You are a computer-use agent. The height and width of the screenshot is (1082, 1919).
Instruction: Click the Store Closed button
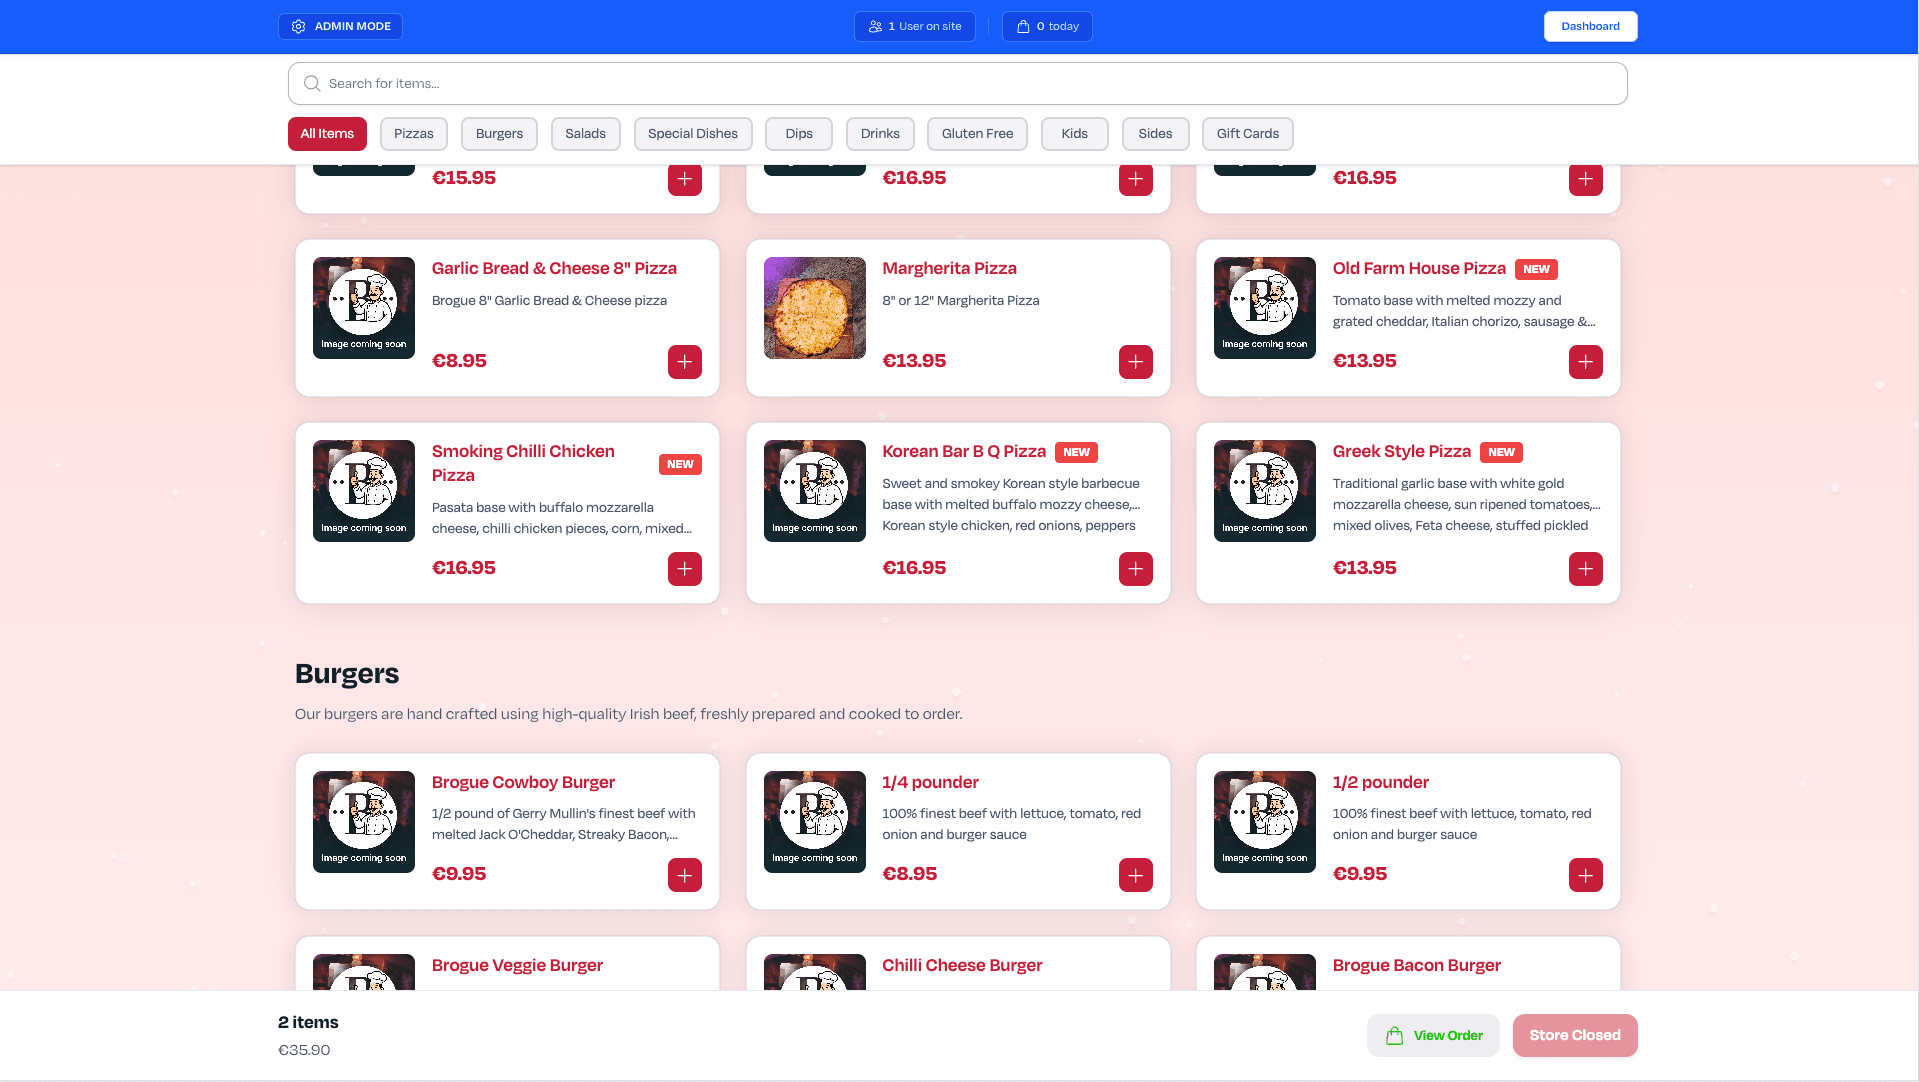tap(1575, 1036)
